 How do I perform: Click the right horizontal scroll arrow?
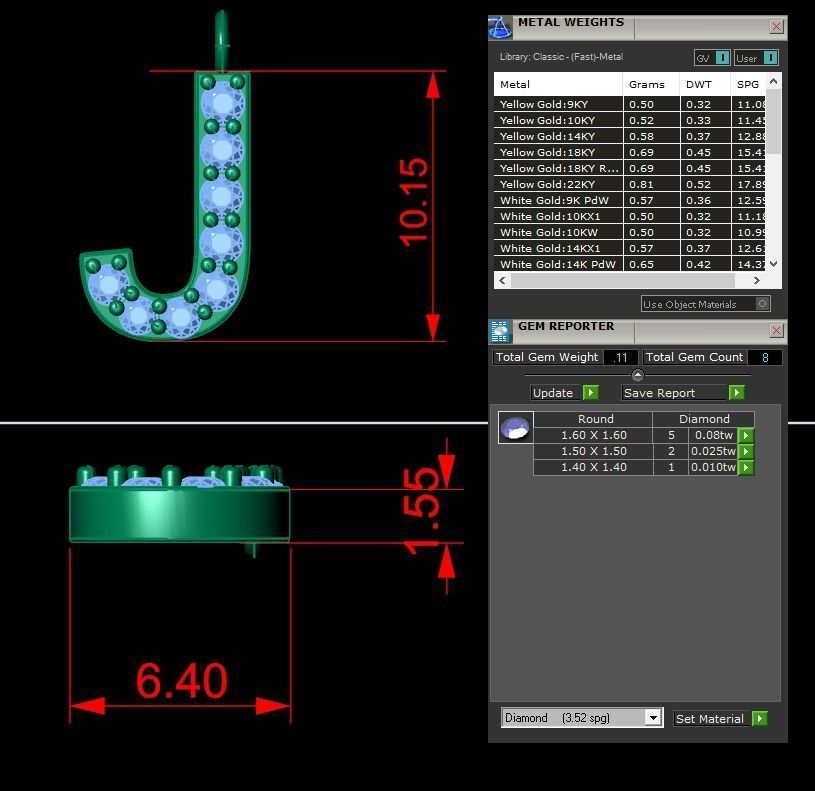coord(757,281)
